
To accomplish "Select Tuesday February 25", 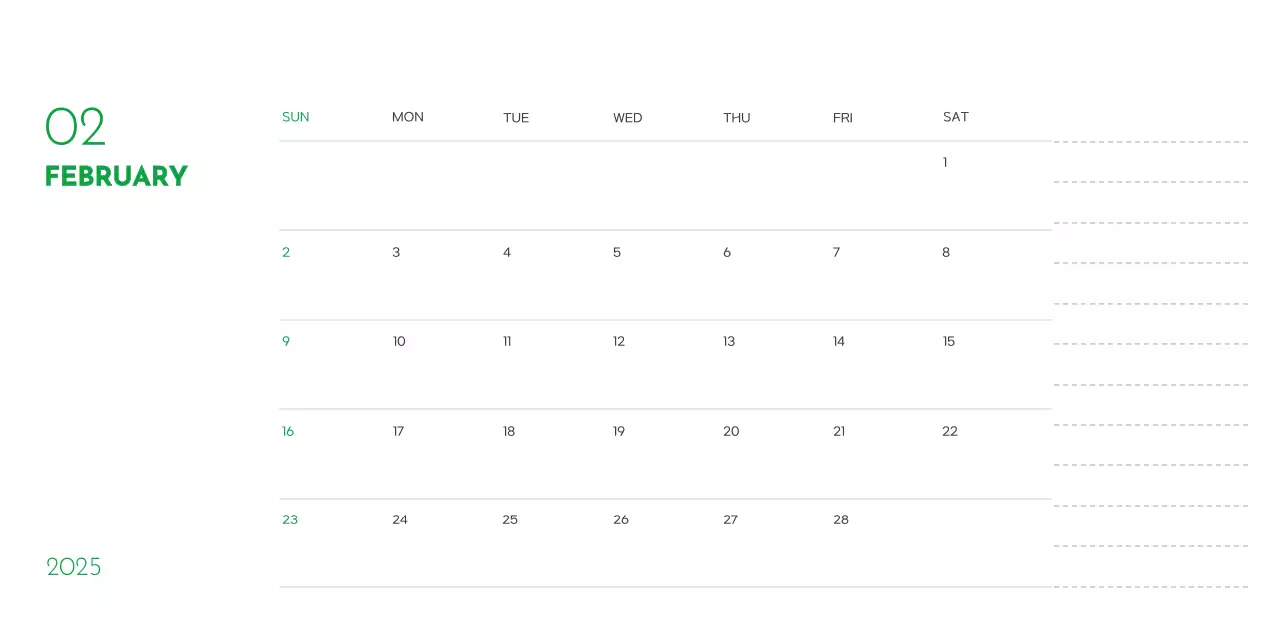I will click(510, 520).
